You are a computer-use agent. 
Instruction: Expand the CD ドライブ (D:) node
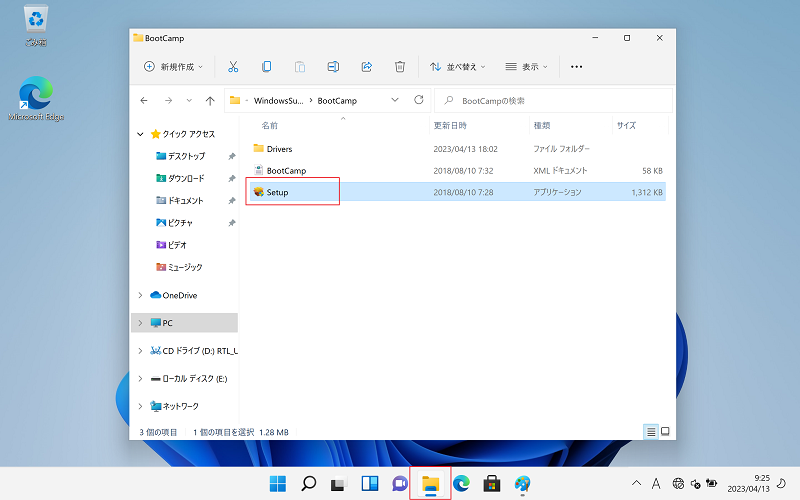[140, 351]
